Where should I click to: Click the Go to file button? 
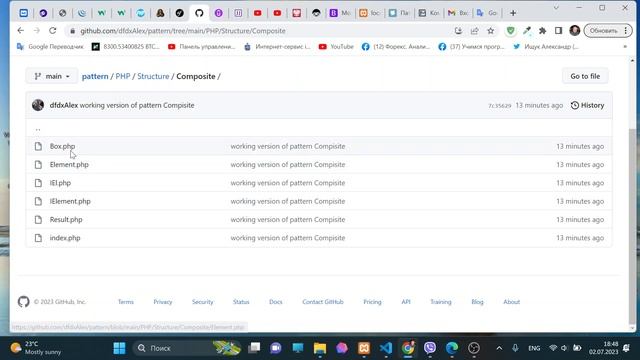pos(585,76)
